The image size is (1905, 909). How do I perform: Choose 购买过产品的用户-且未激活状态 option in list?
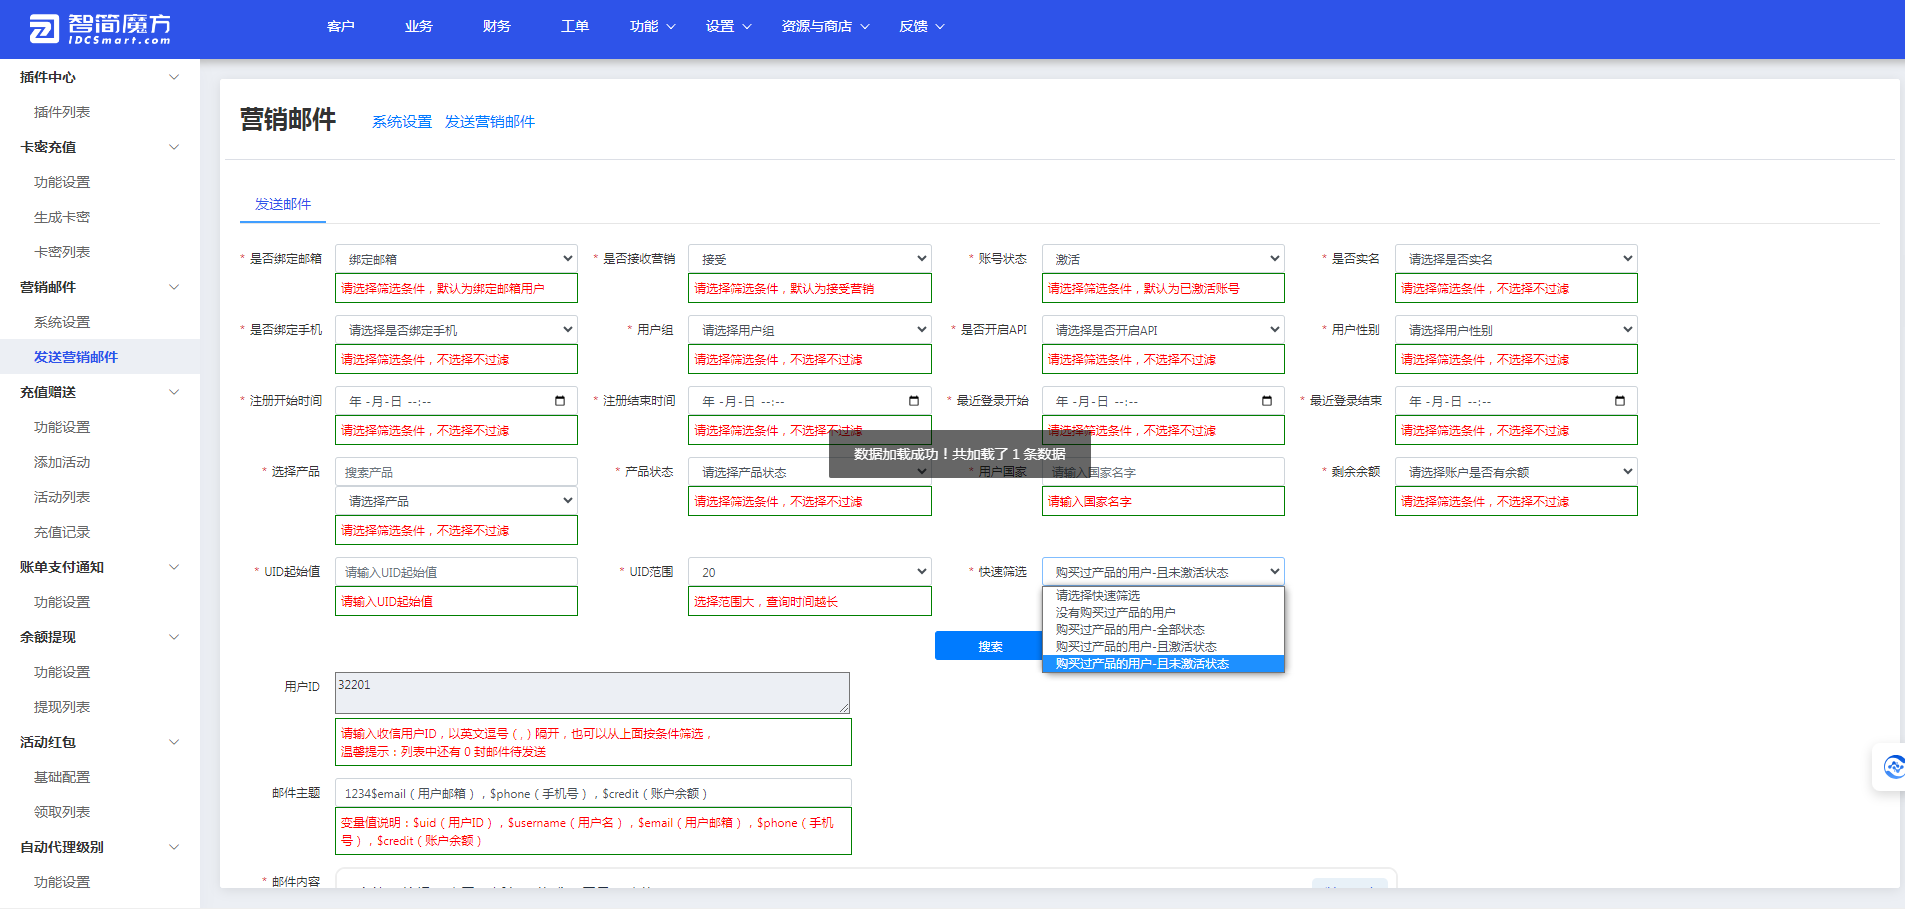click(x=1163, y=664)
